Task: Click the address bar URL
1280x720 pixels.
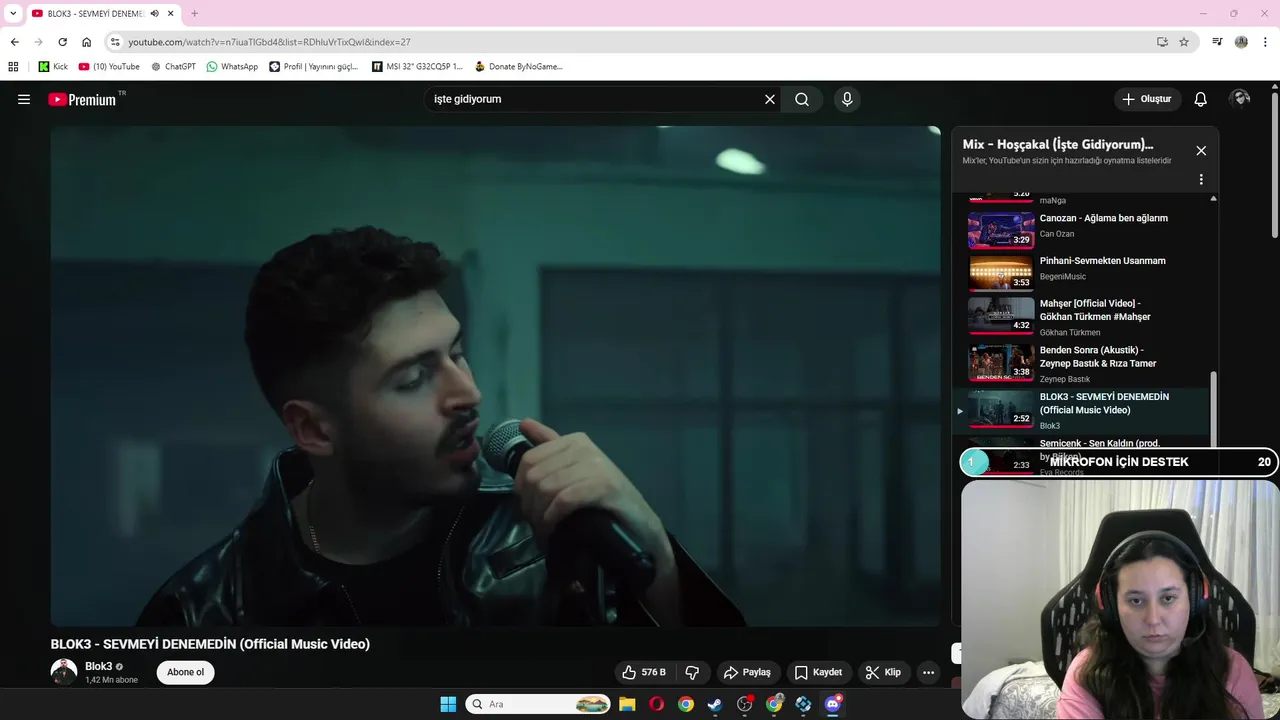Action: [269, 42]
